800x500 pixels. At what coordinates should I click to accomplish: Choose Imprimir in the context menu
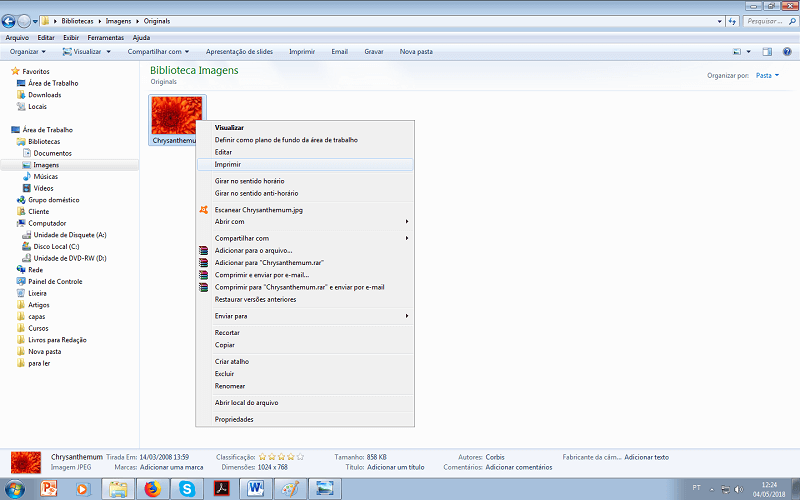[228, 164]
